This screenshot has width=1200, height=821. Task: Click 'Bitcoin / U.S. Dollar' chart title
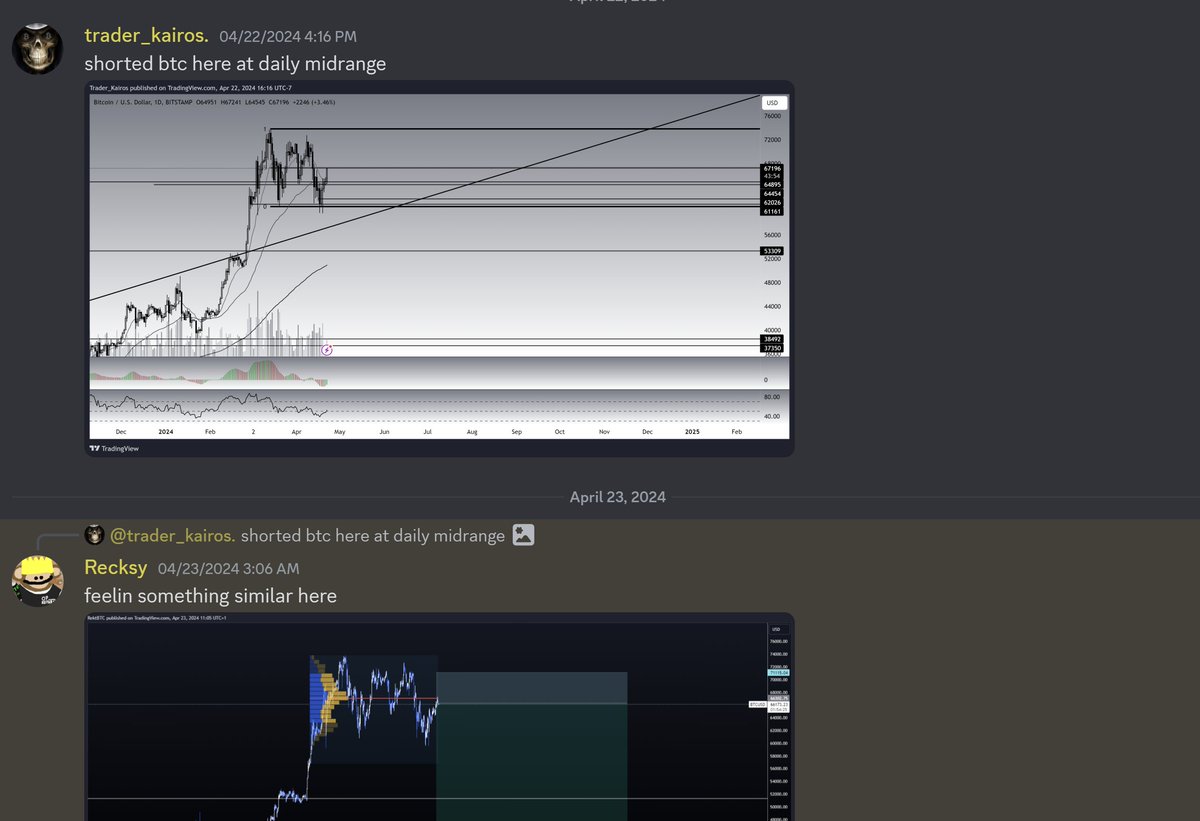pyautogui.click(x=121, y=102)
